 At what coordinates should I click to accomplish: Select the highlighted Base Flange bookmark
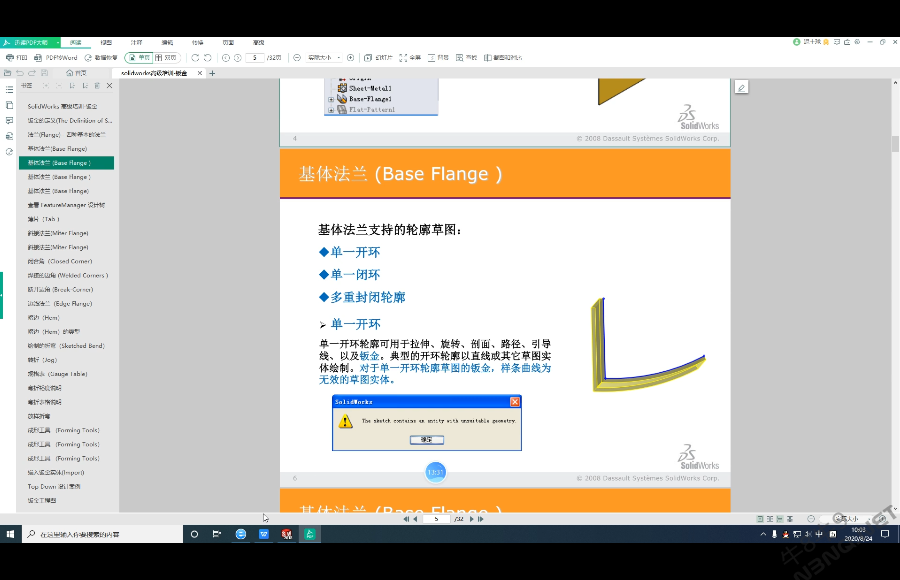pos(67,163)
